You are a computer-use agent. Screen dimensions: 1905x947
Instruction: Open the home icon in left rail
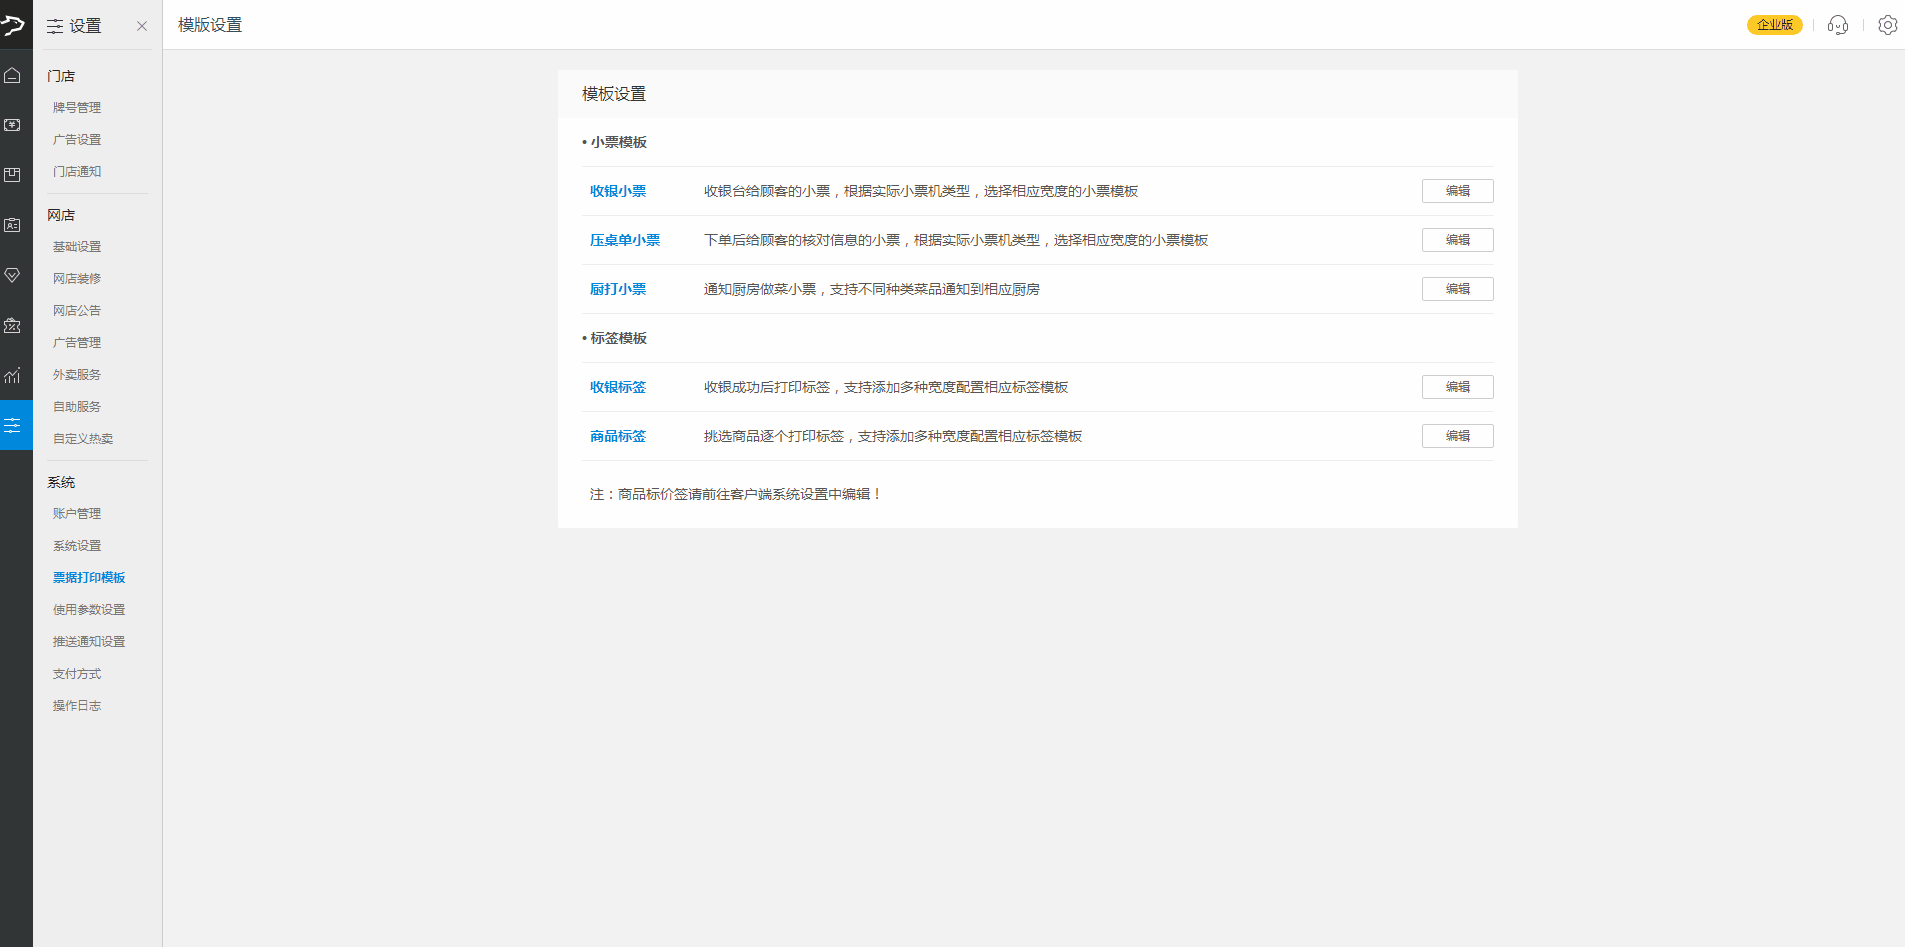pyautogui.click(x=13, y=76)
